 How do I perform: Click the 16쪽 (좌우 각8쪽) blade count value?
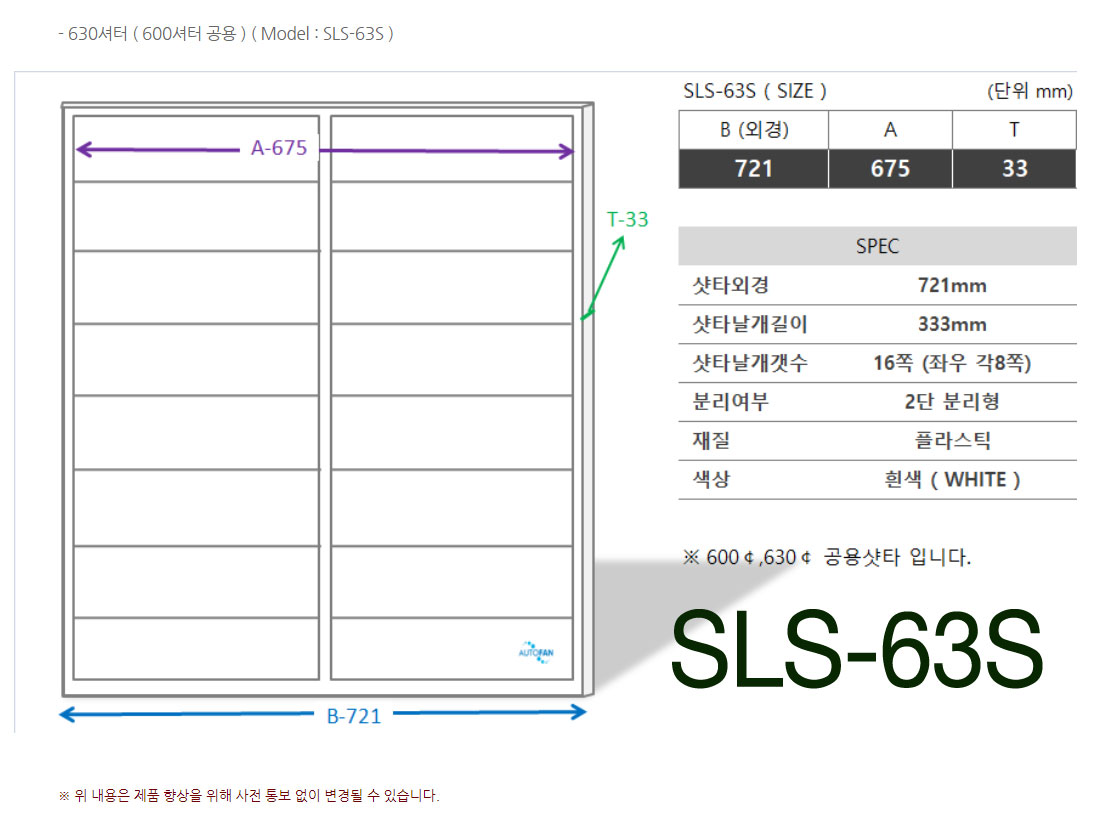pos(952,363)
